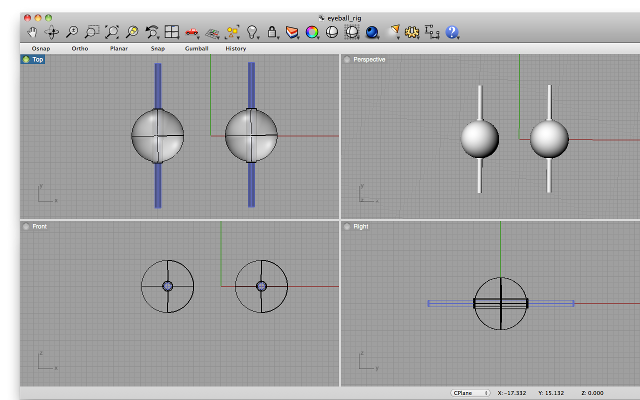Open the Right viewport title menu
Viewport: 640px width, 400px height.
(360, 227)
